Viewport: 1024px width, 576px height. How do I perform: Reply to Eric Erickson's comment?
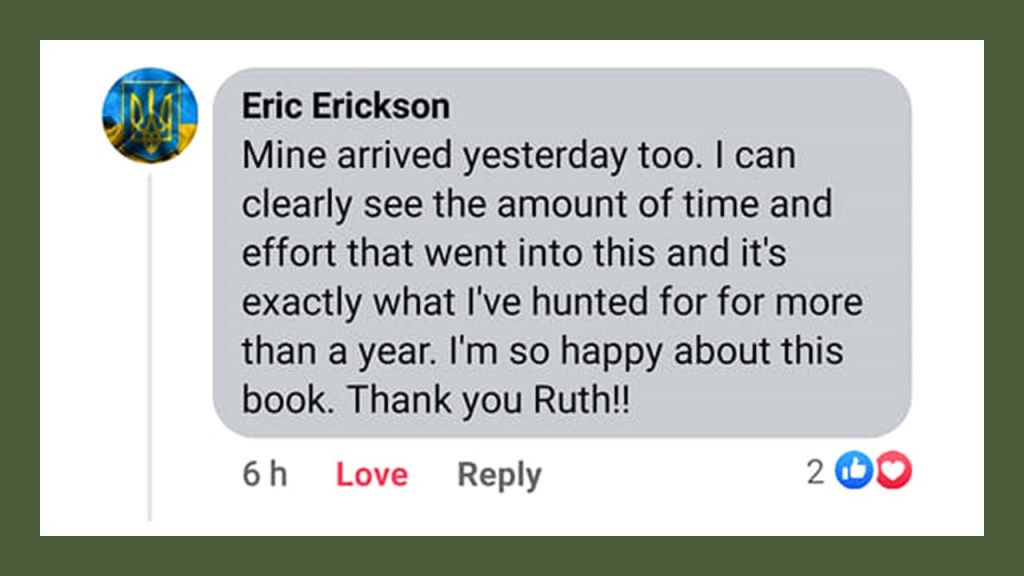pos(499,474)
